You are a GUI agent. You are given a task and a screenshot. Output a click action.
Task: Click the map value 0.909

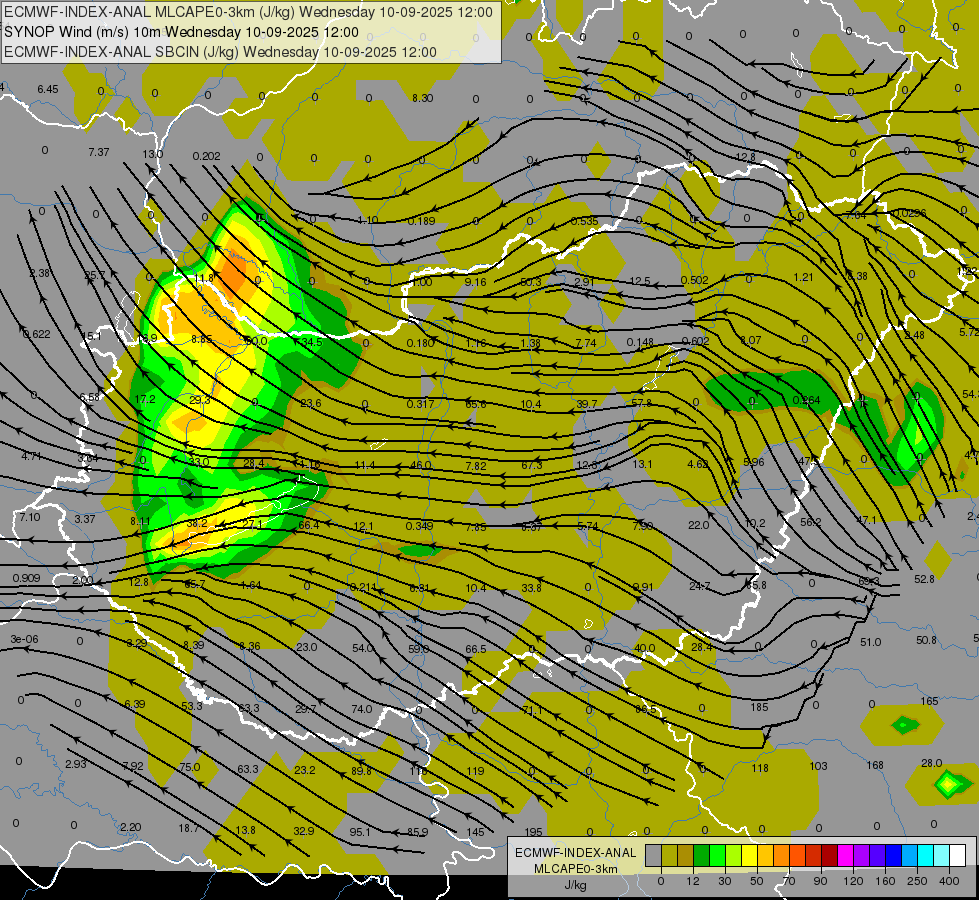(x=26, y=578)
